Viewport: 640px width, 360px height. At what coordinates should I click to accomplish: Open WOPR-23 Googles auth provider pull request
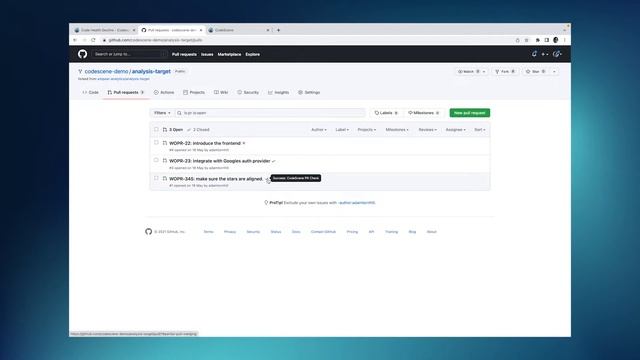[220, 161]
